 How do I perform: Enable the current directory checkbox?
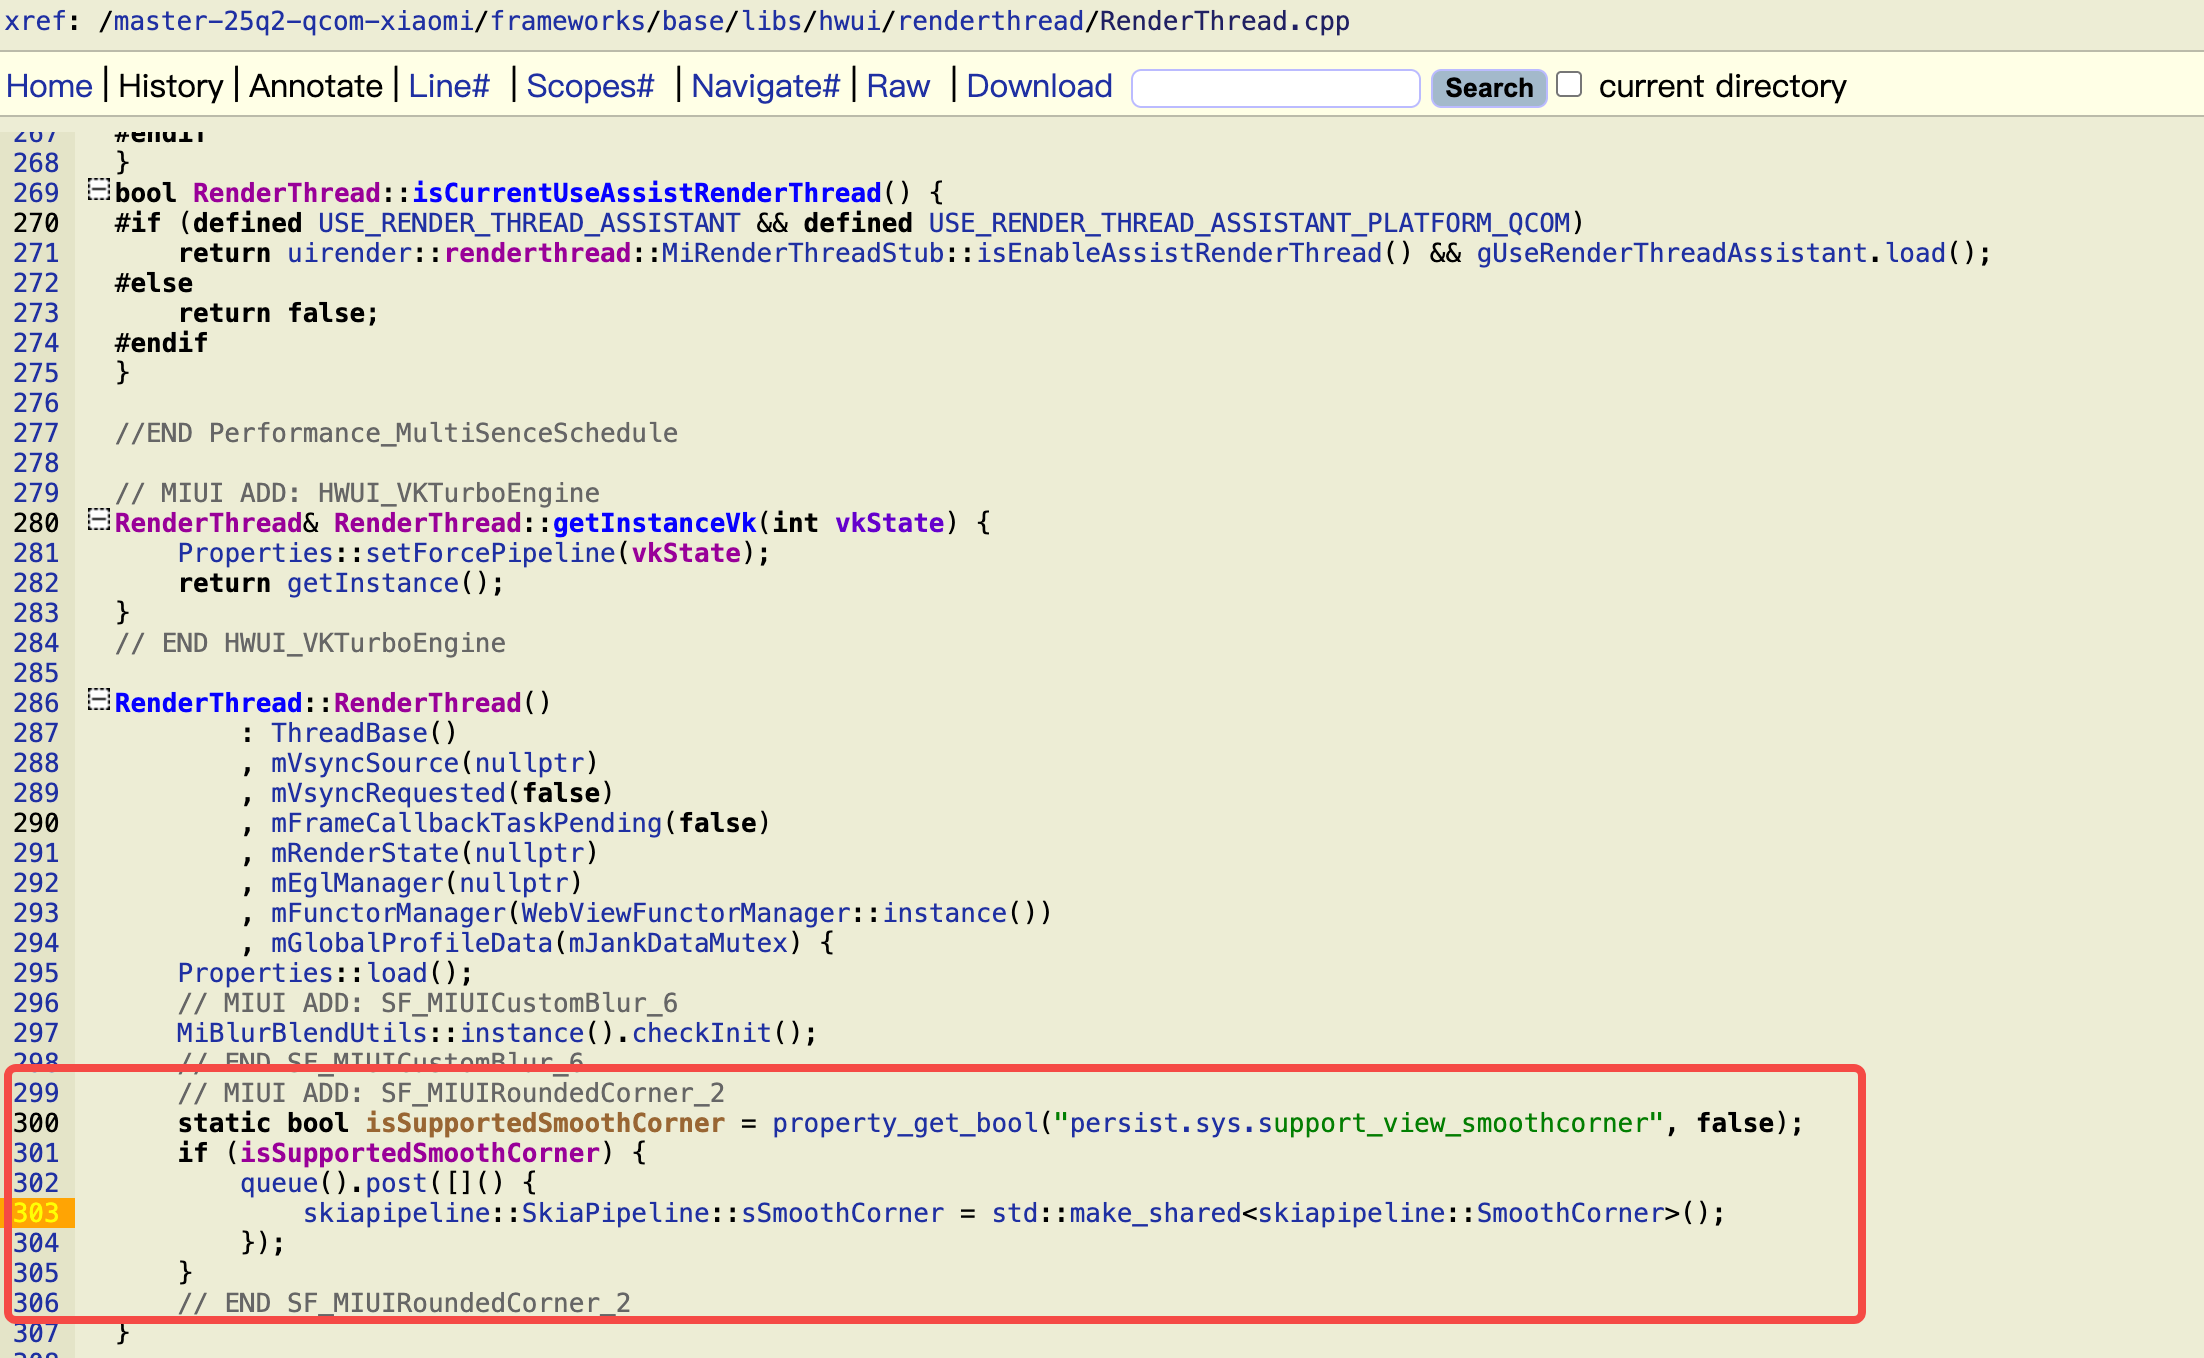[1569, 84]
